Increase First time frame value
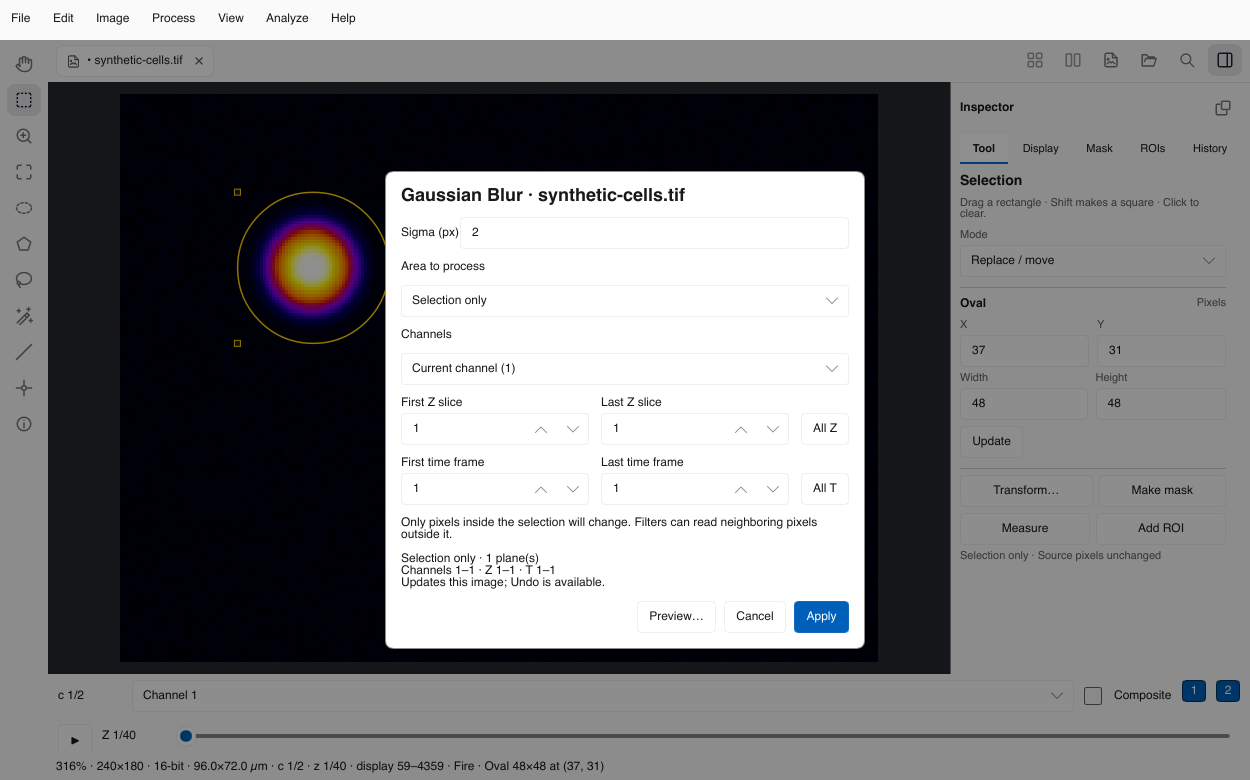The image size is (1250, 780). click(541, 489)
